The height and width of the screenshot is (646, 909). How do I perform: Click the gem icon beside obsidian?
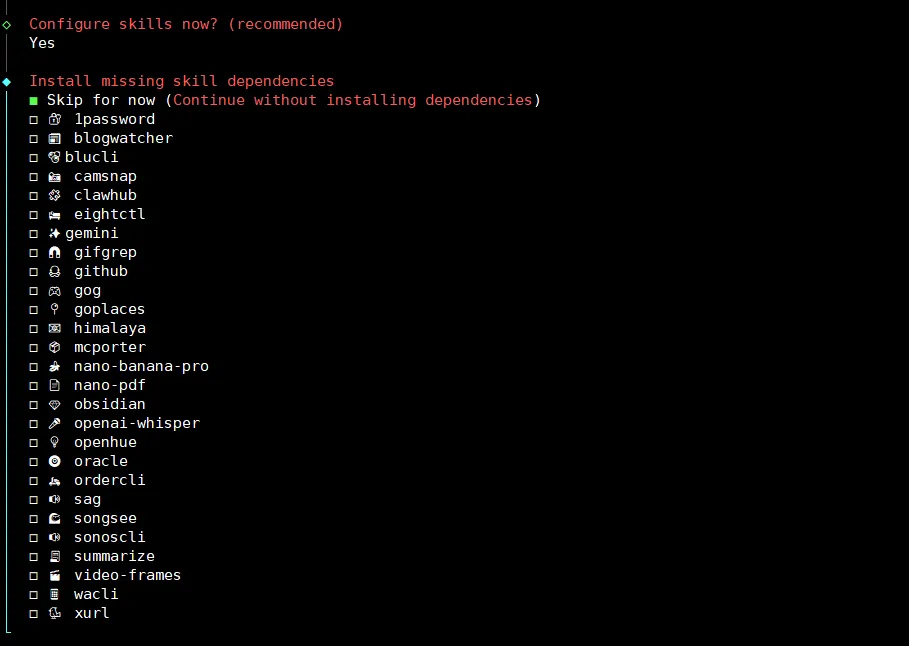click(55, 404)
